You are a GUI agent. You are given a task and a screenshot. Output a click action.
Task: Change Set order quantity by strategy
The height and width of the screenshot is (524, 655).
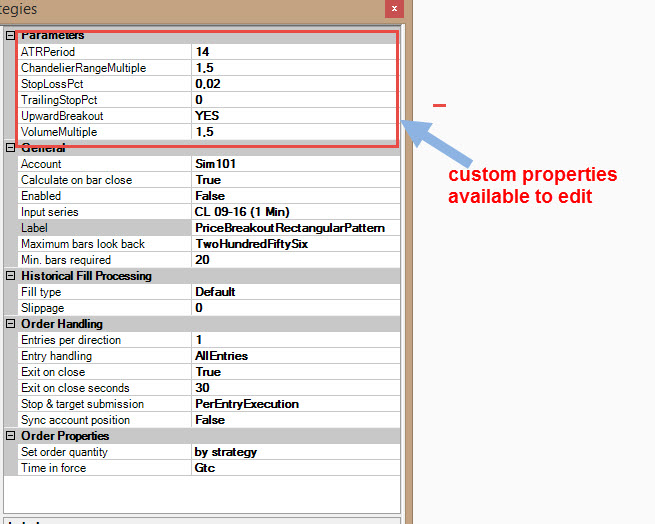pos(295,452)
